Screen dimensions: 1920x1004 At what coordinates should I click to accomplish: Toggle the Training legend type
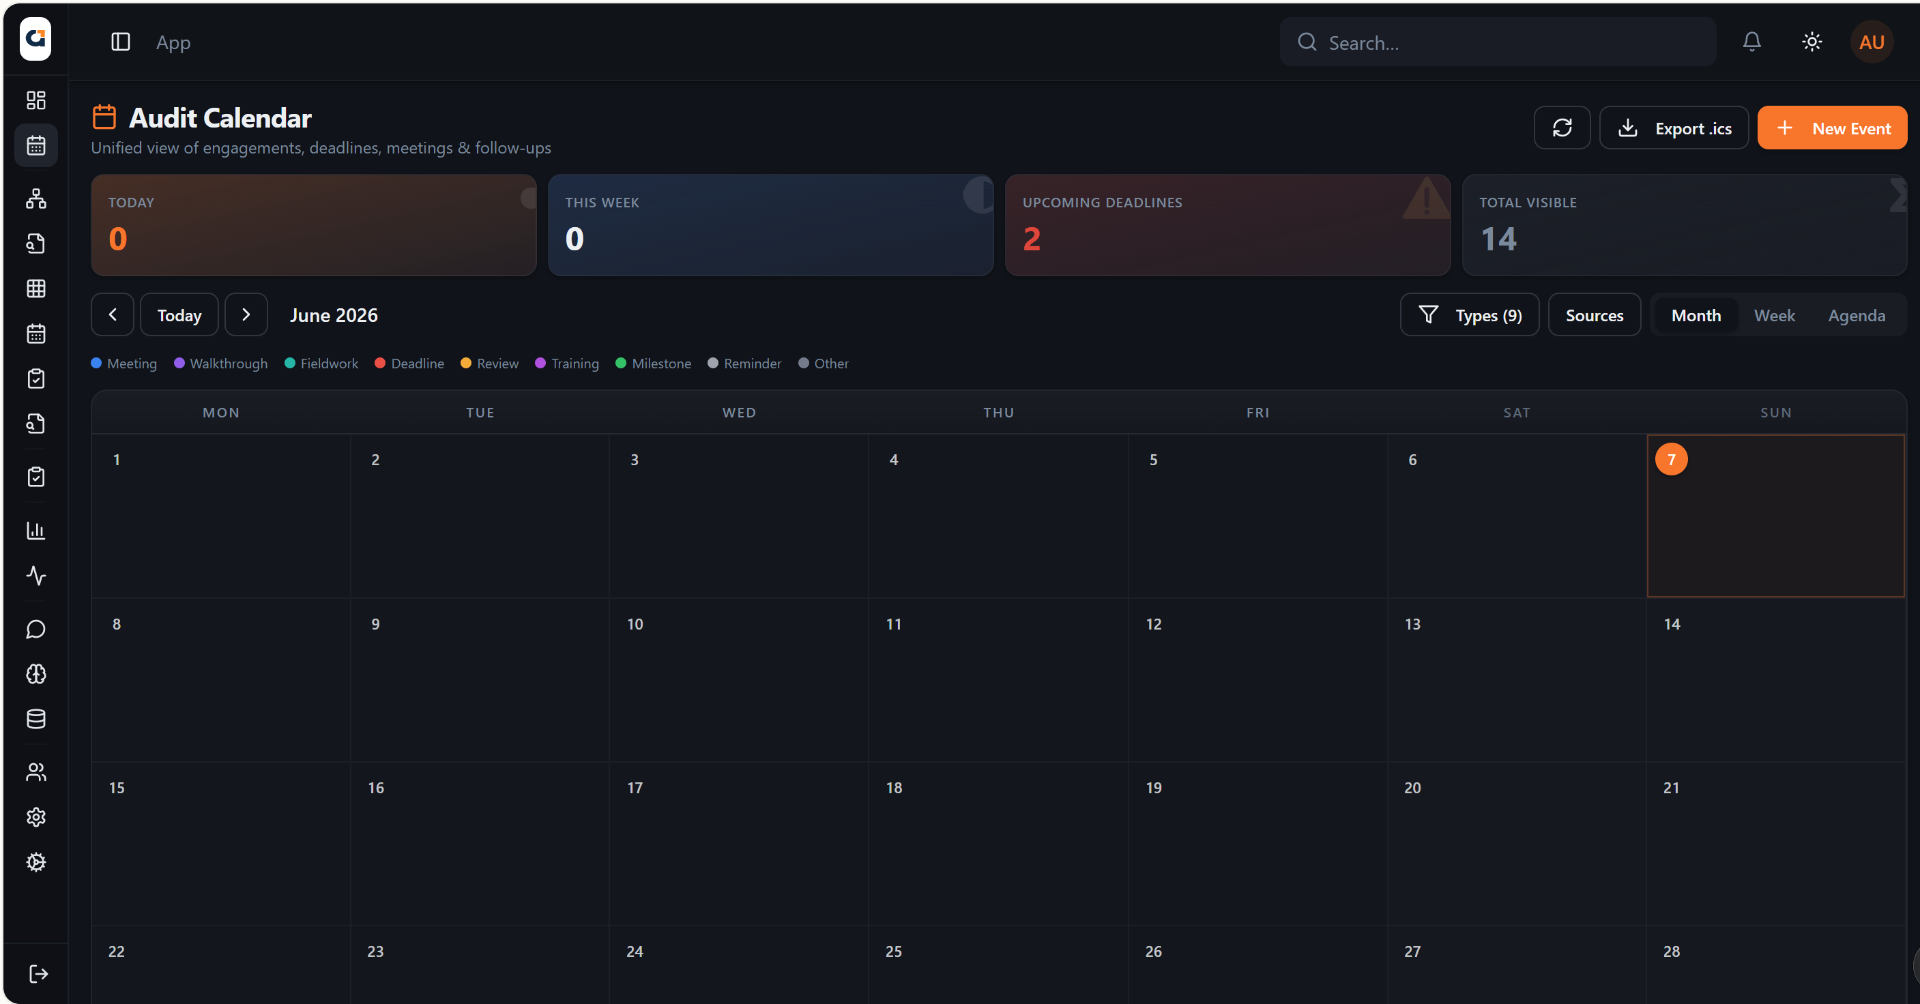567,363
